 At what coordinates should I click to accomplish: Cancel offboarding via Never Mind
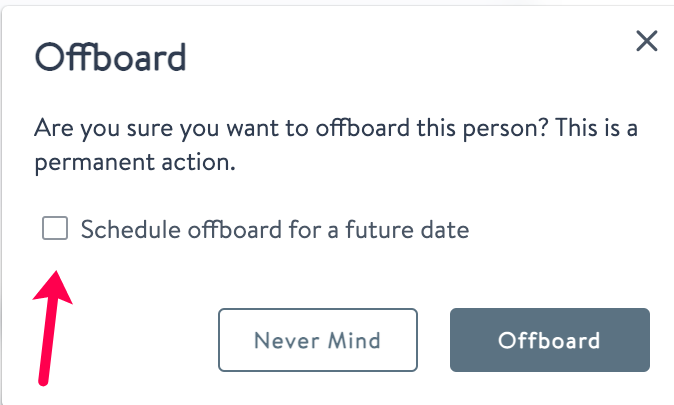pos(317,340)
